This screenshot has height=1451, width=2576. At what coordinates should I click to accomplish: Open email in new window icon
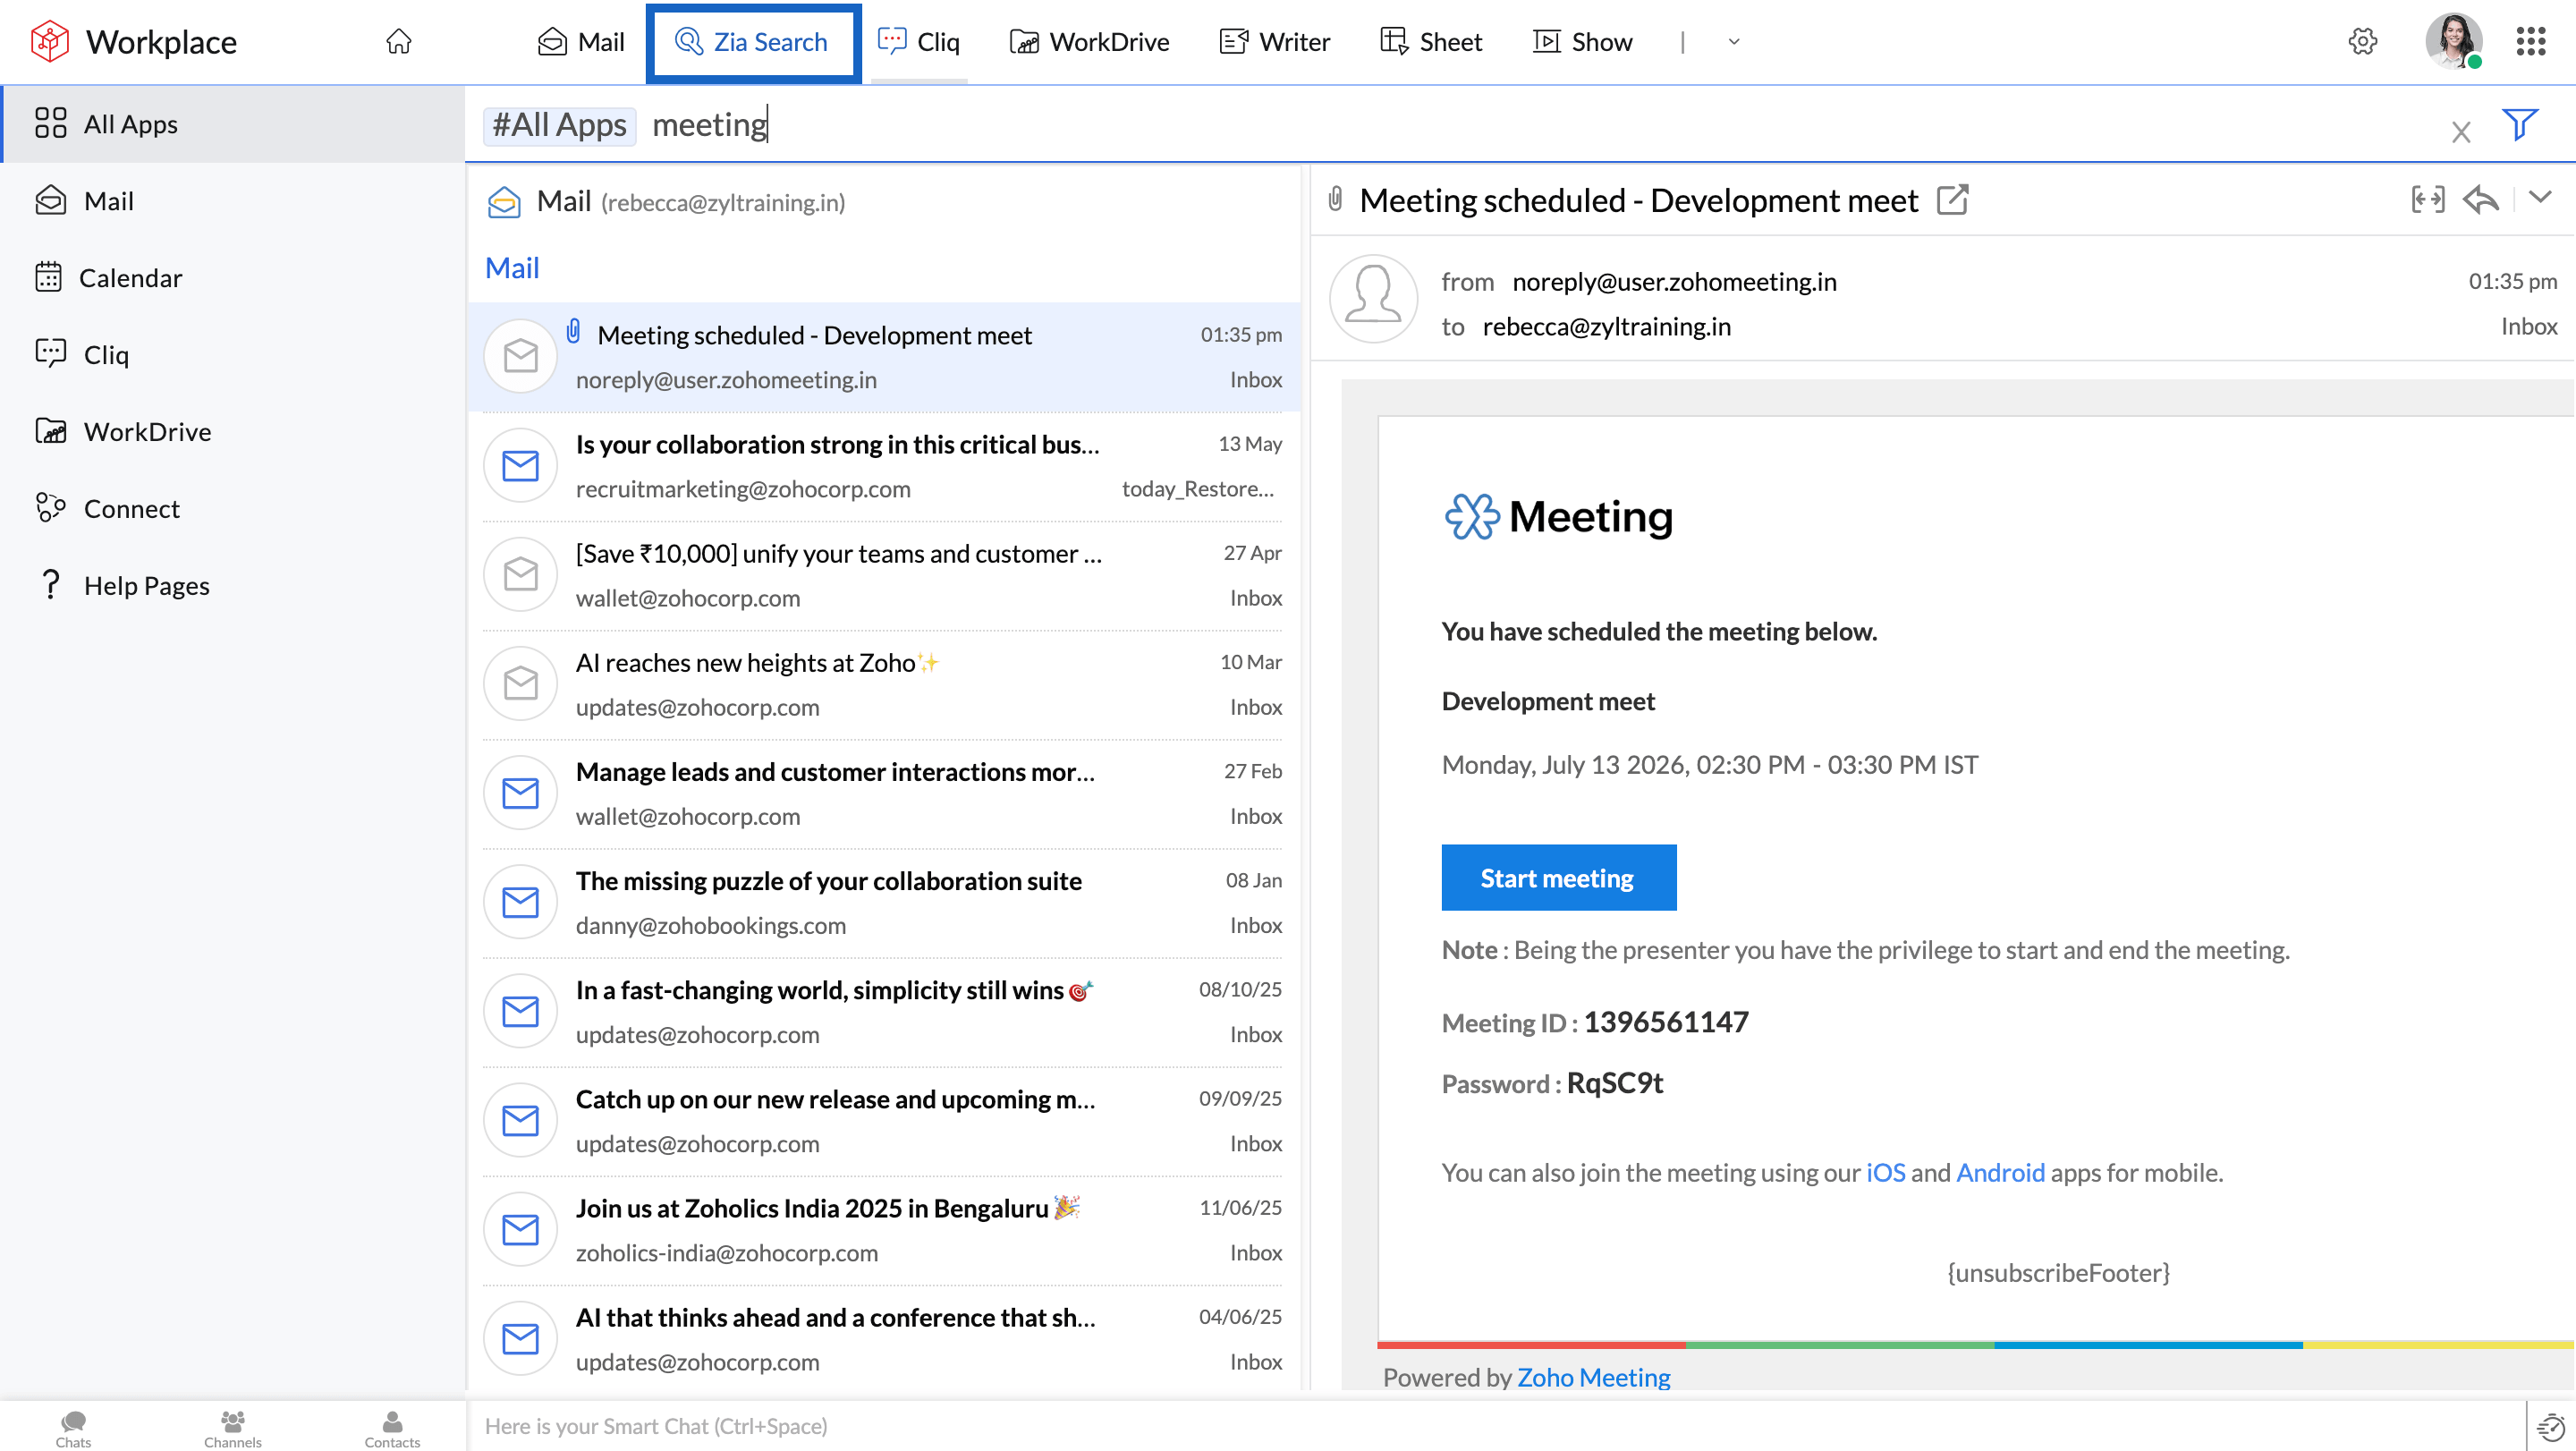(x=1952, y=200)
